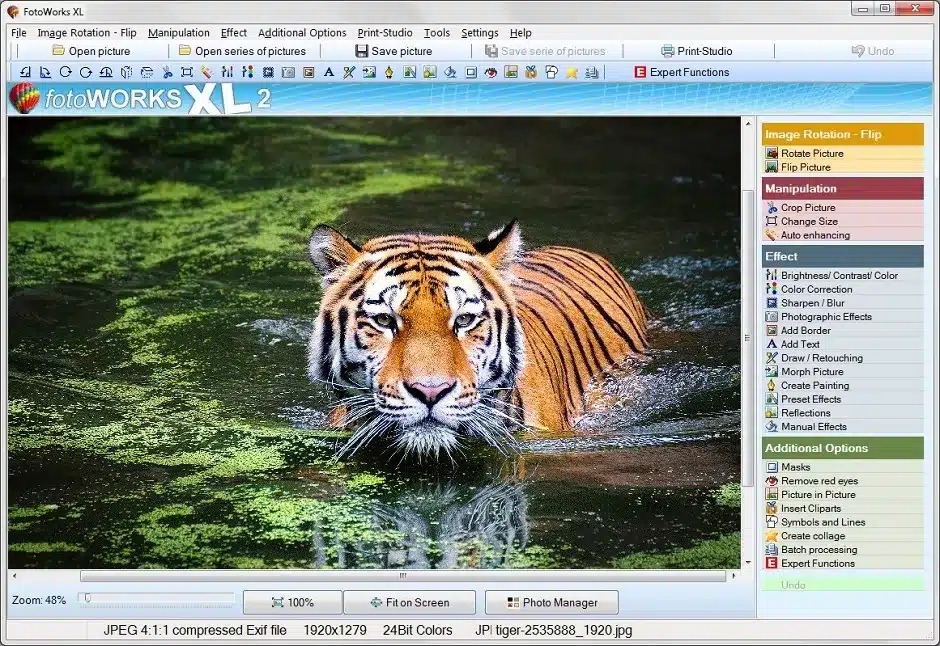Click status bar filename tiger-2535888_1920.jpg
The height and width of the screenshot is (646, 940).
564,630
